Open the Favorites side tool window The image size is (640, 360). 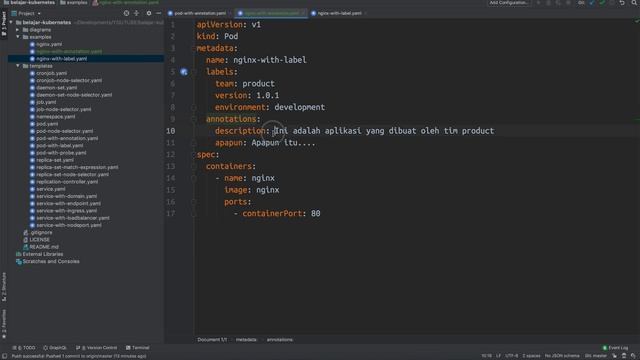4,324
